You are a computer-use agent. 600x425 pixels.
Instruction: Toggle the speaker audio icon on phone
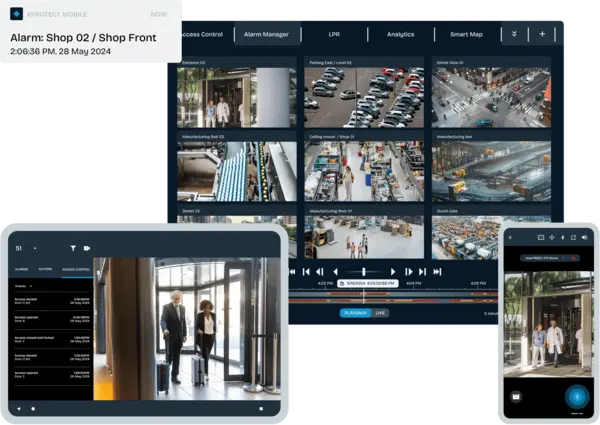pyautogui.click(x=585, y=238)
